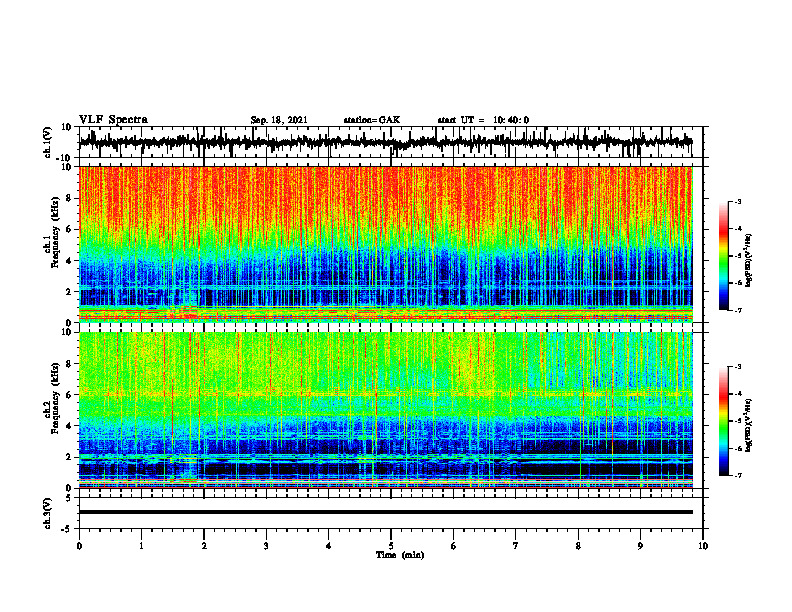
Task: Click the ch.1 colorbar log(PSD) unit label
Action: (x=749, y=261)
